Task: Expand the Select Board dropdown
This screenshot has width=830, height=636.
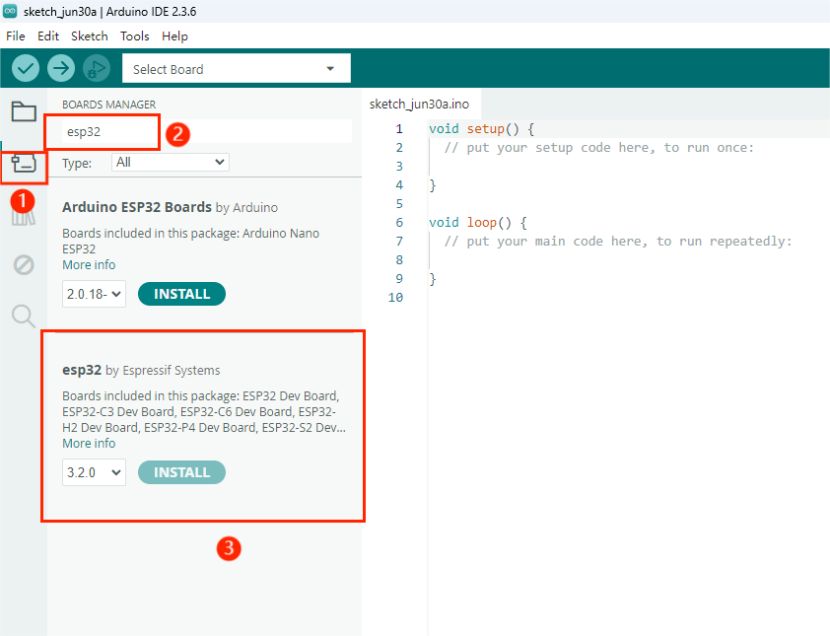Action: pyautogui.click(x=235, y=69)
